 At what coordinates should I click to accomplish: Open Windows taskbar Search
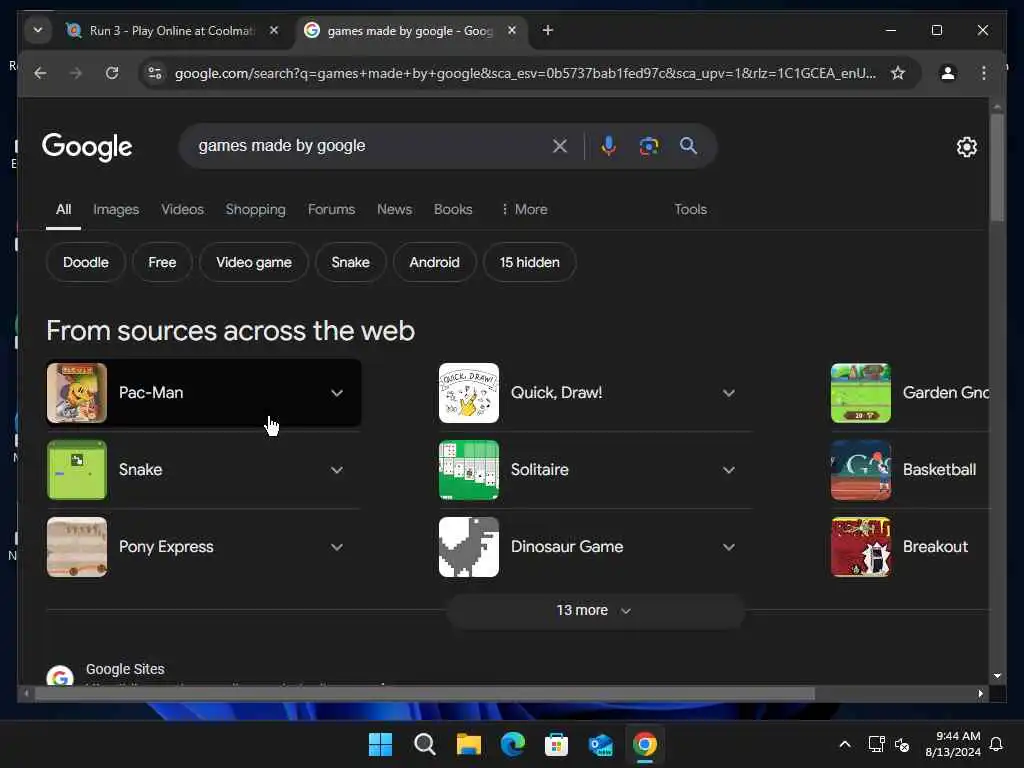click(x=424, y=744)
